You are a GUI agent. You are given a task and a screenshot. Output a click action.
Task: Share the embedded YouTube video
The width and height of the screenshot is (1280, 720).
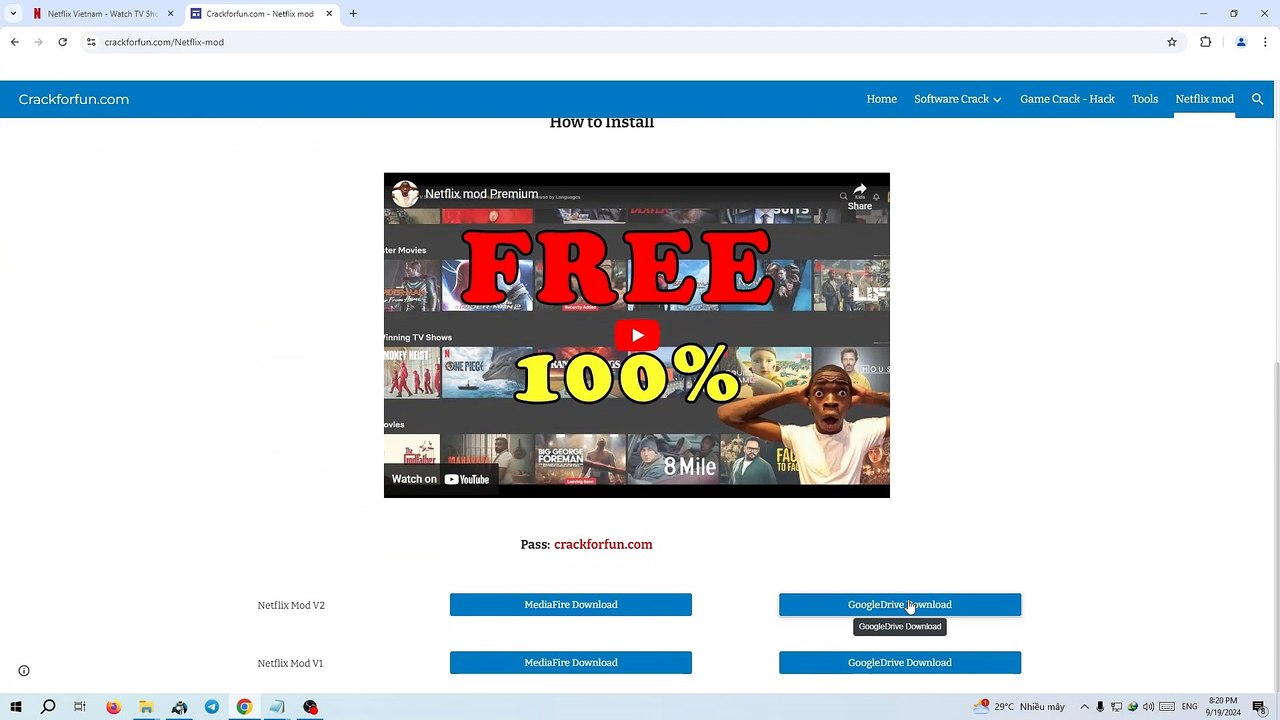tap(860, 196)
